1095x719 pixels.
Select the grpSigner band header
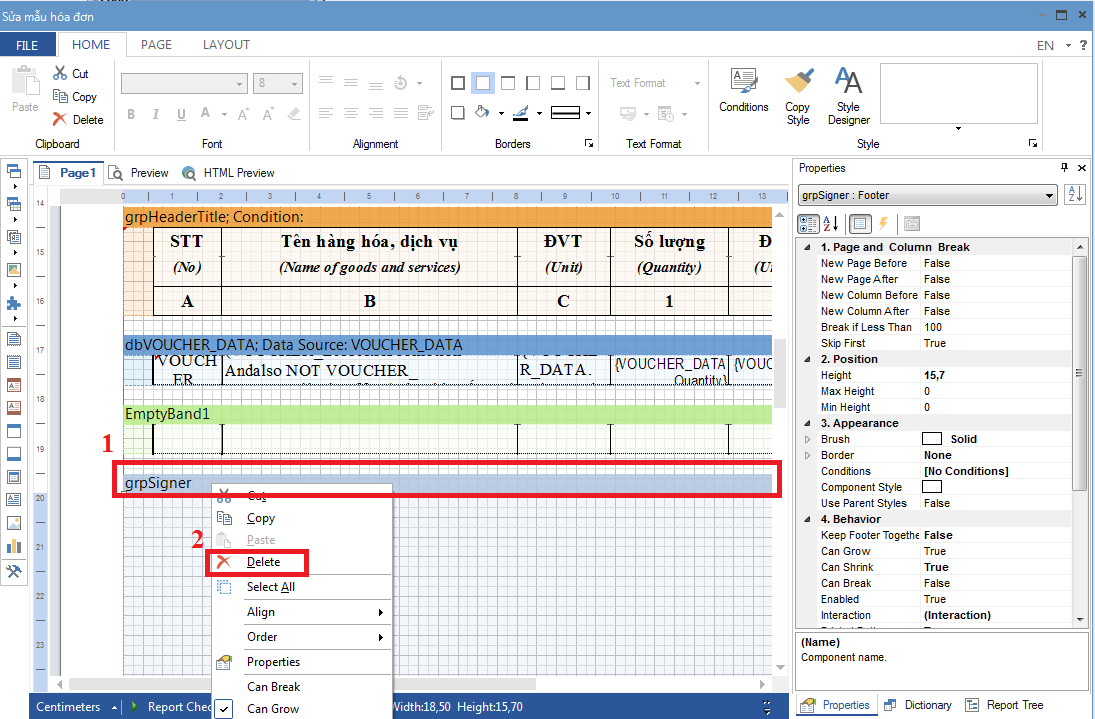pos(448,483)
